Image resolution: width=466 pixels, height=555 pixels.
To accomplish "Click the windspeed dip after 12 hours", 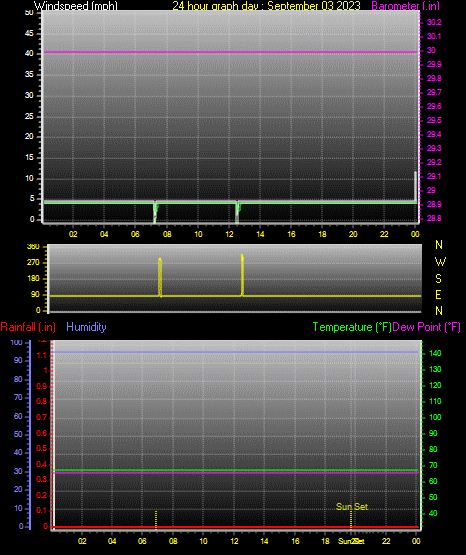I will point(237,211).
